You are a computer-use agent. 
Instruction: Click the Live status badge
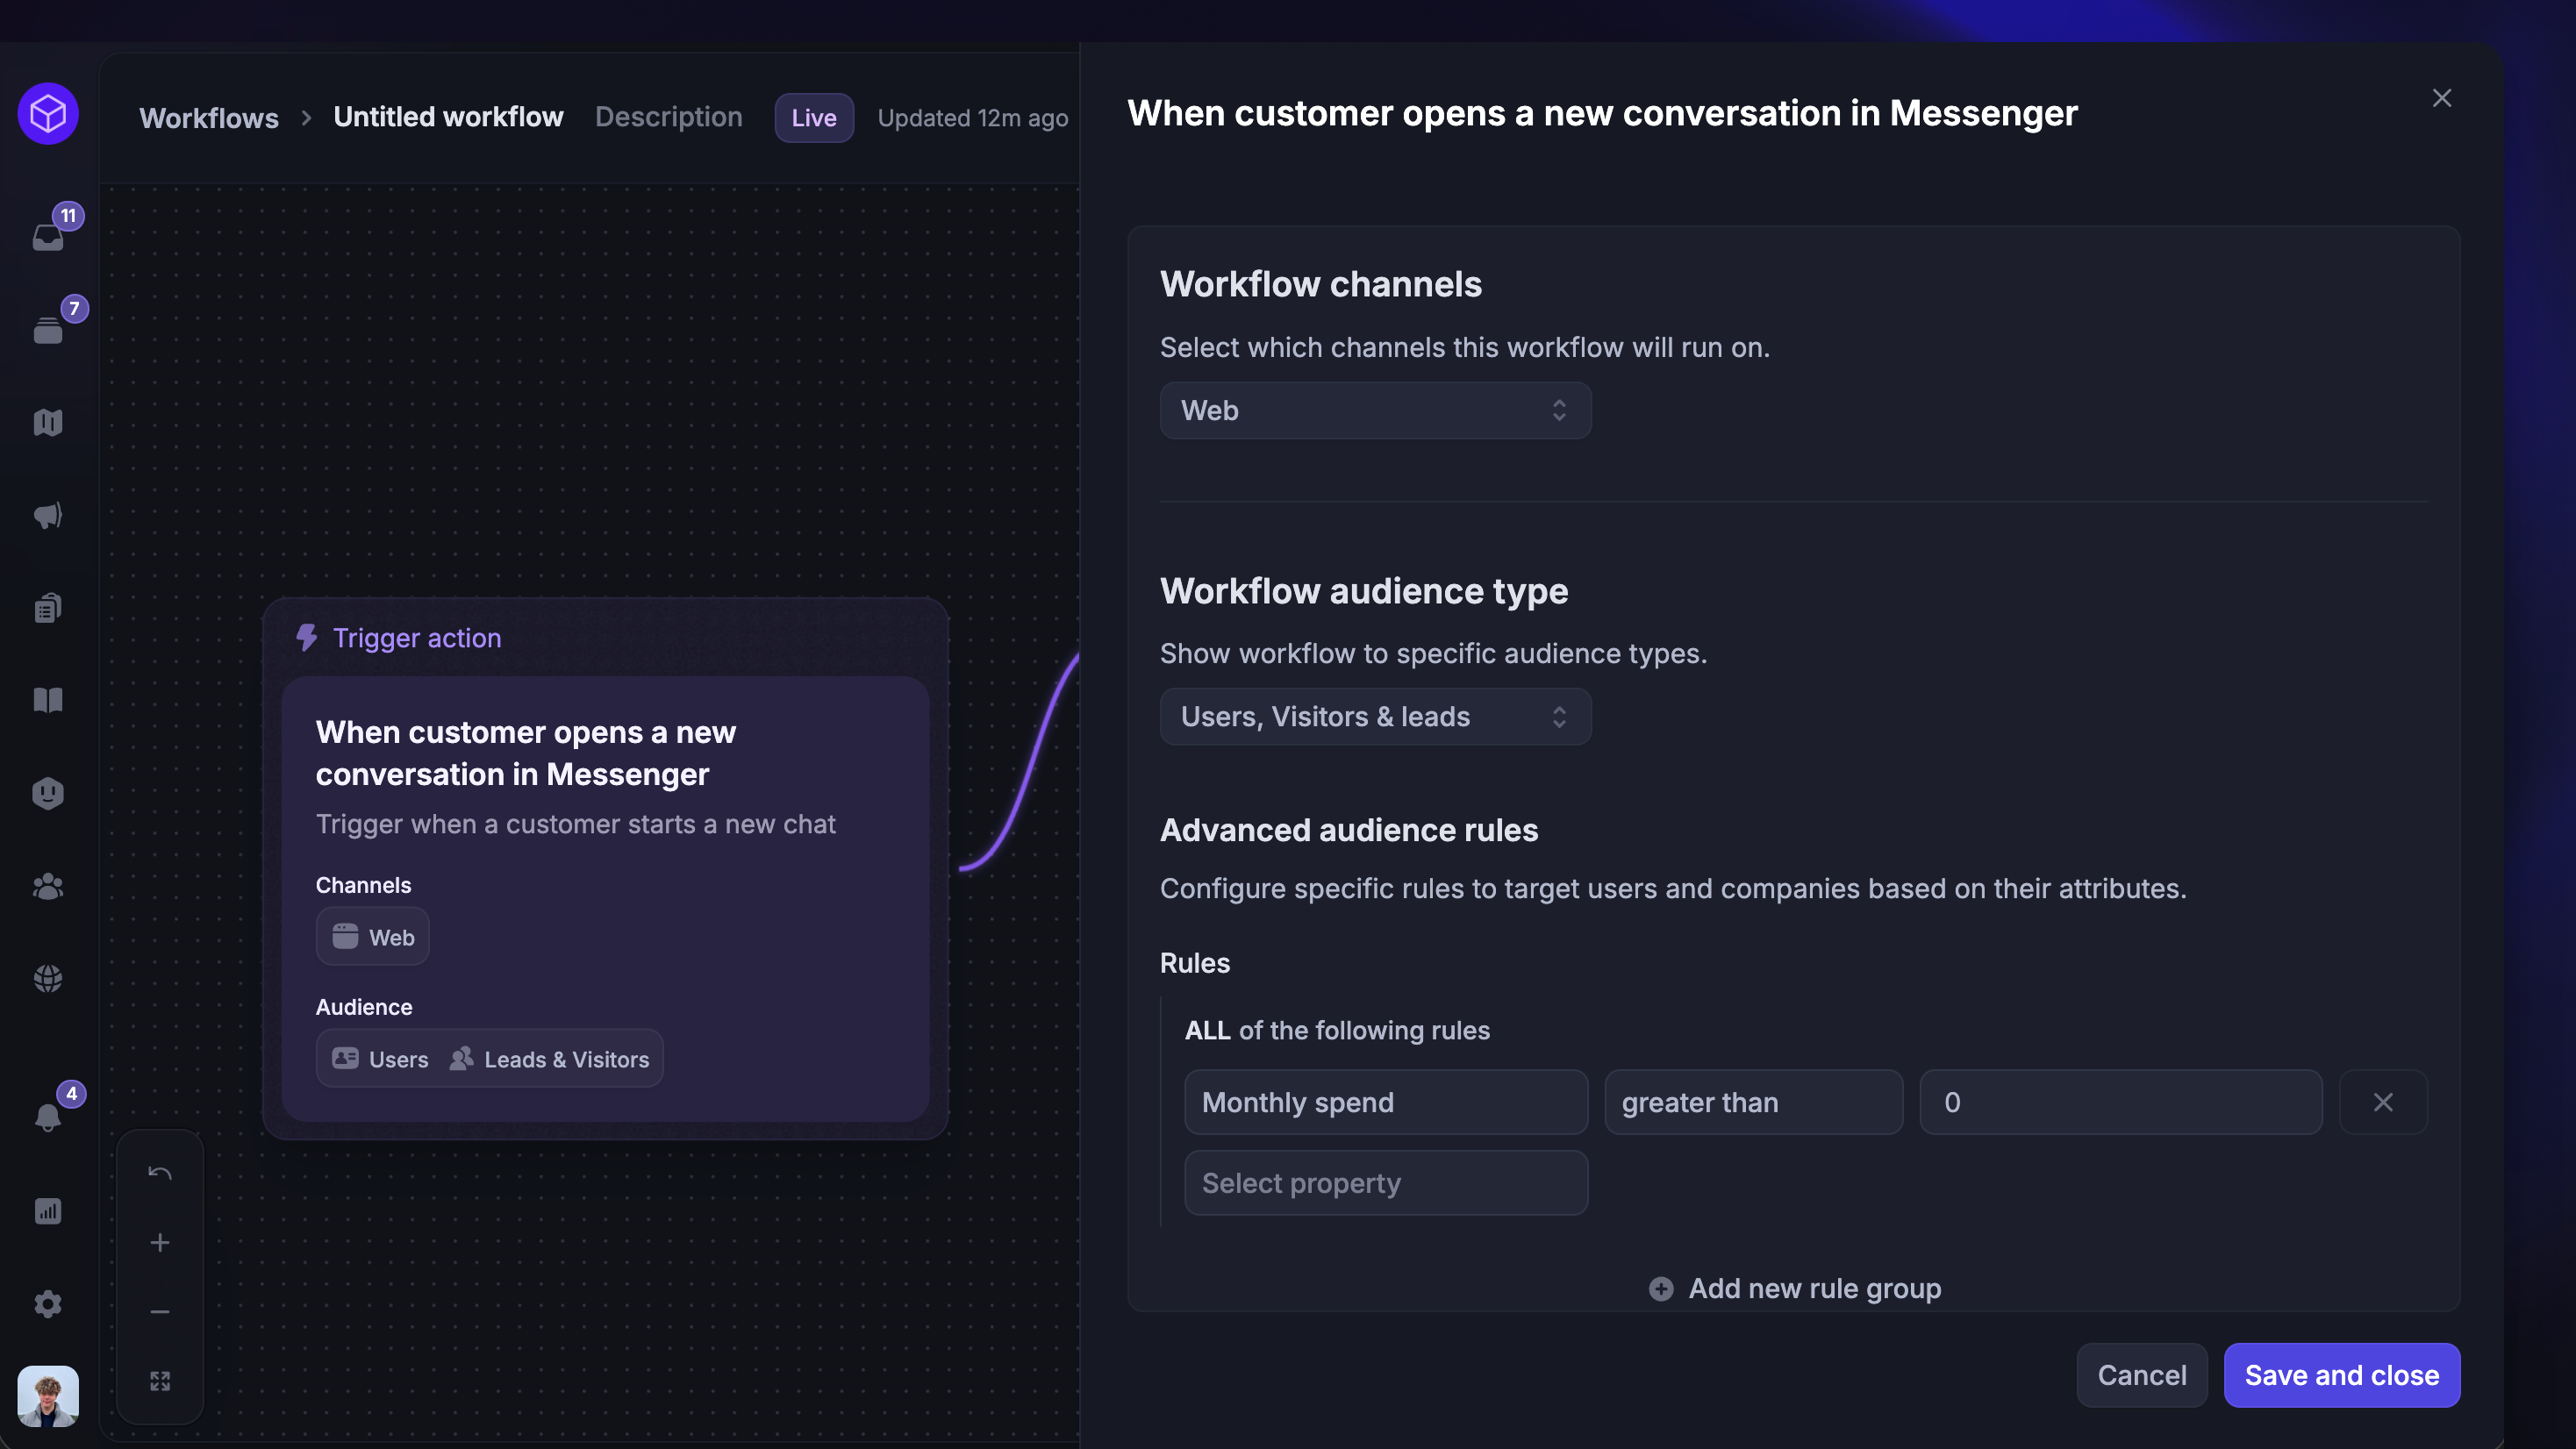(813, 118)
